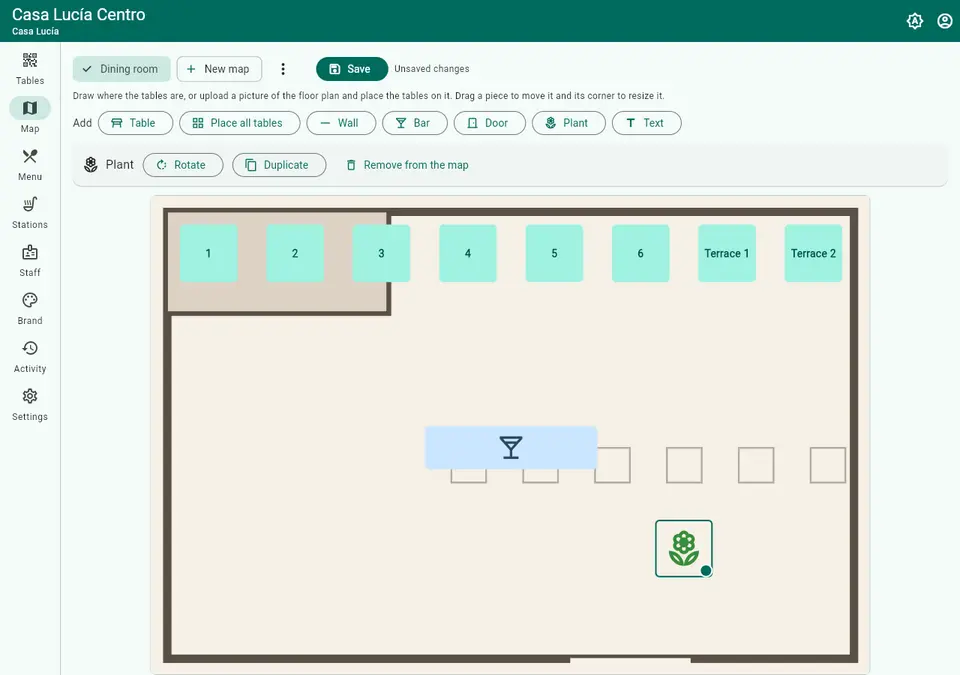Click the plant's resize corner handle
Image resolution: width=960 pixels, height=675 pixels.
point(706,571)
